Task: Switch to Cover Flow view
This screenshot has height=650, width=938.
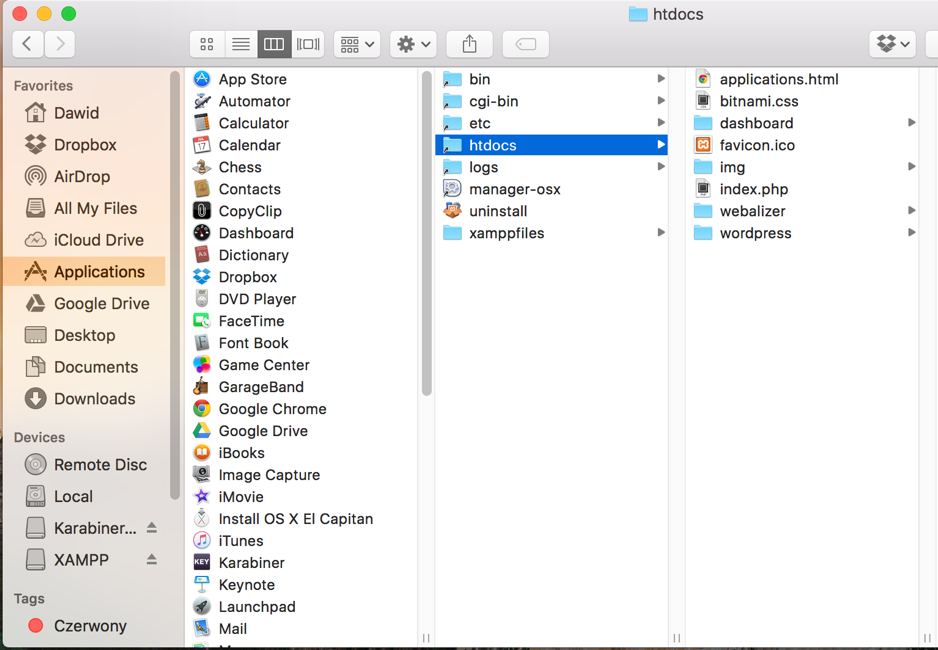Action: pos(308,44)
